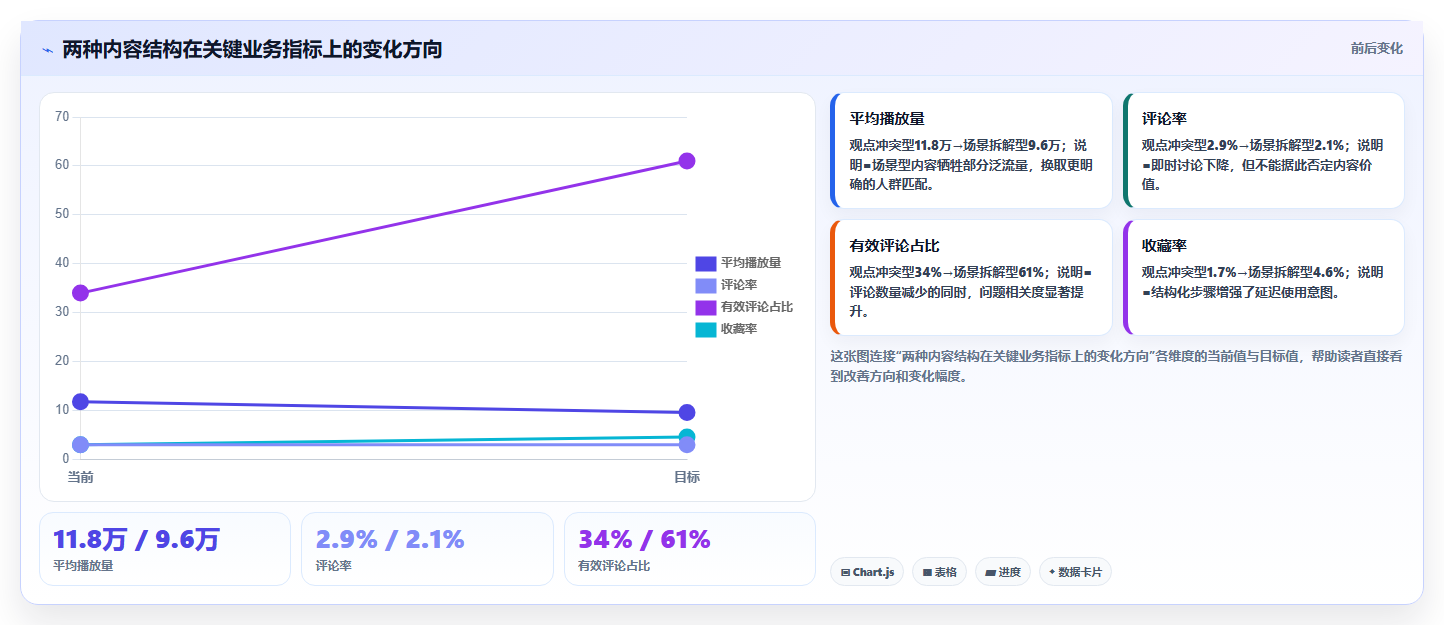This screenshot has width=1444, height=625.
Task: Toggle the 评论率 legend swatch
Action: click(706, 285)
